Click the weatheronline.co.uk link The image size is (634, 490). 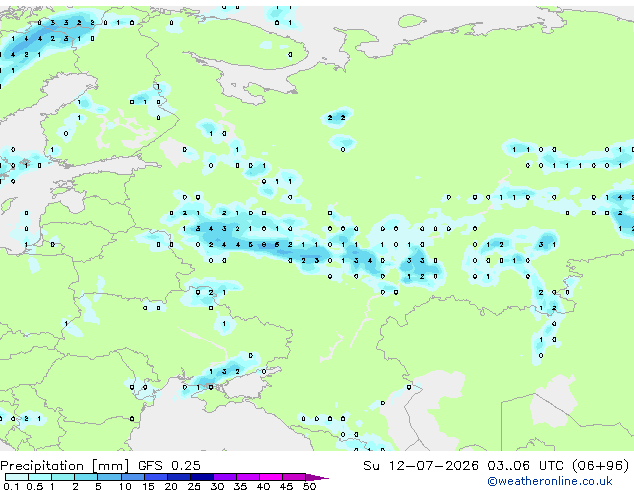[x=550, y=481]
